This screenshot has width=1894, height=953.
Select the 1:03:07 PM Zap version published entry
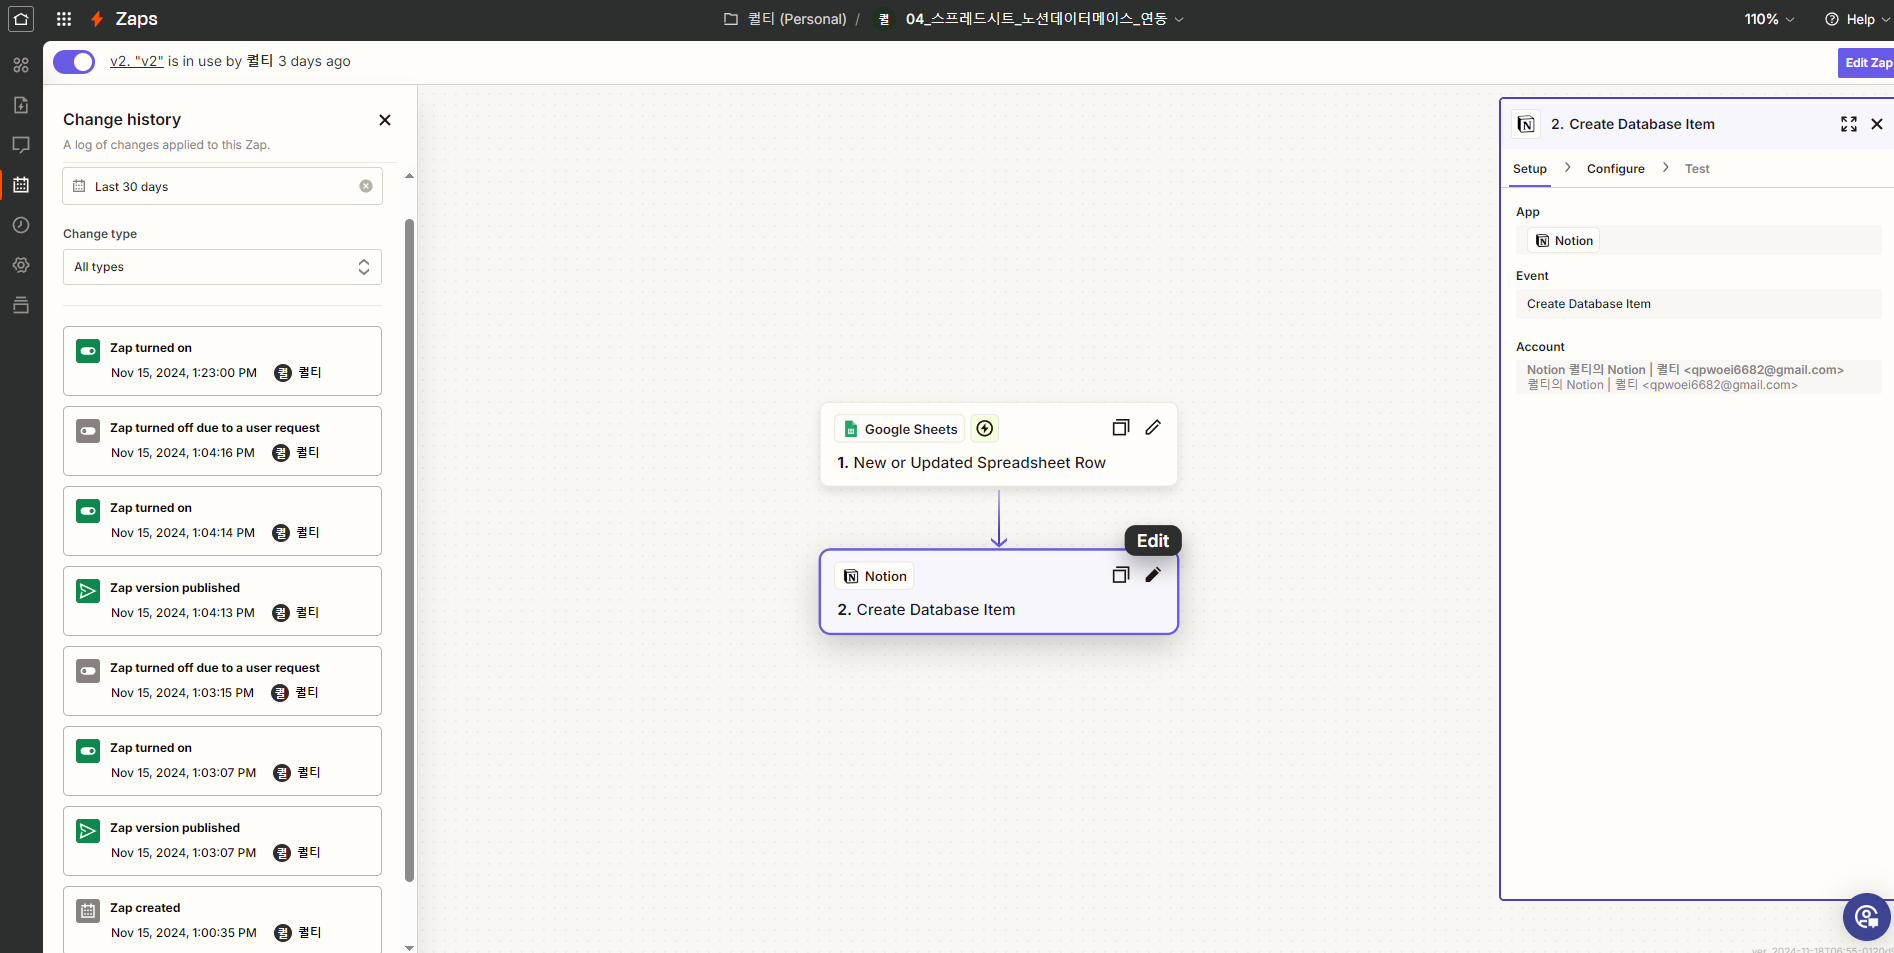click(x=222, y=841)
